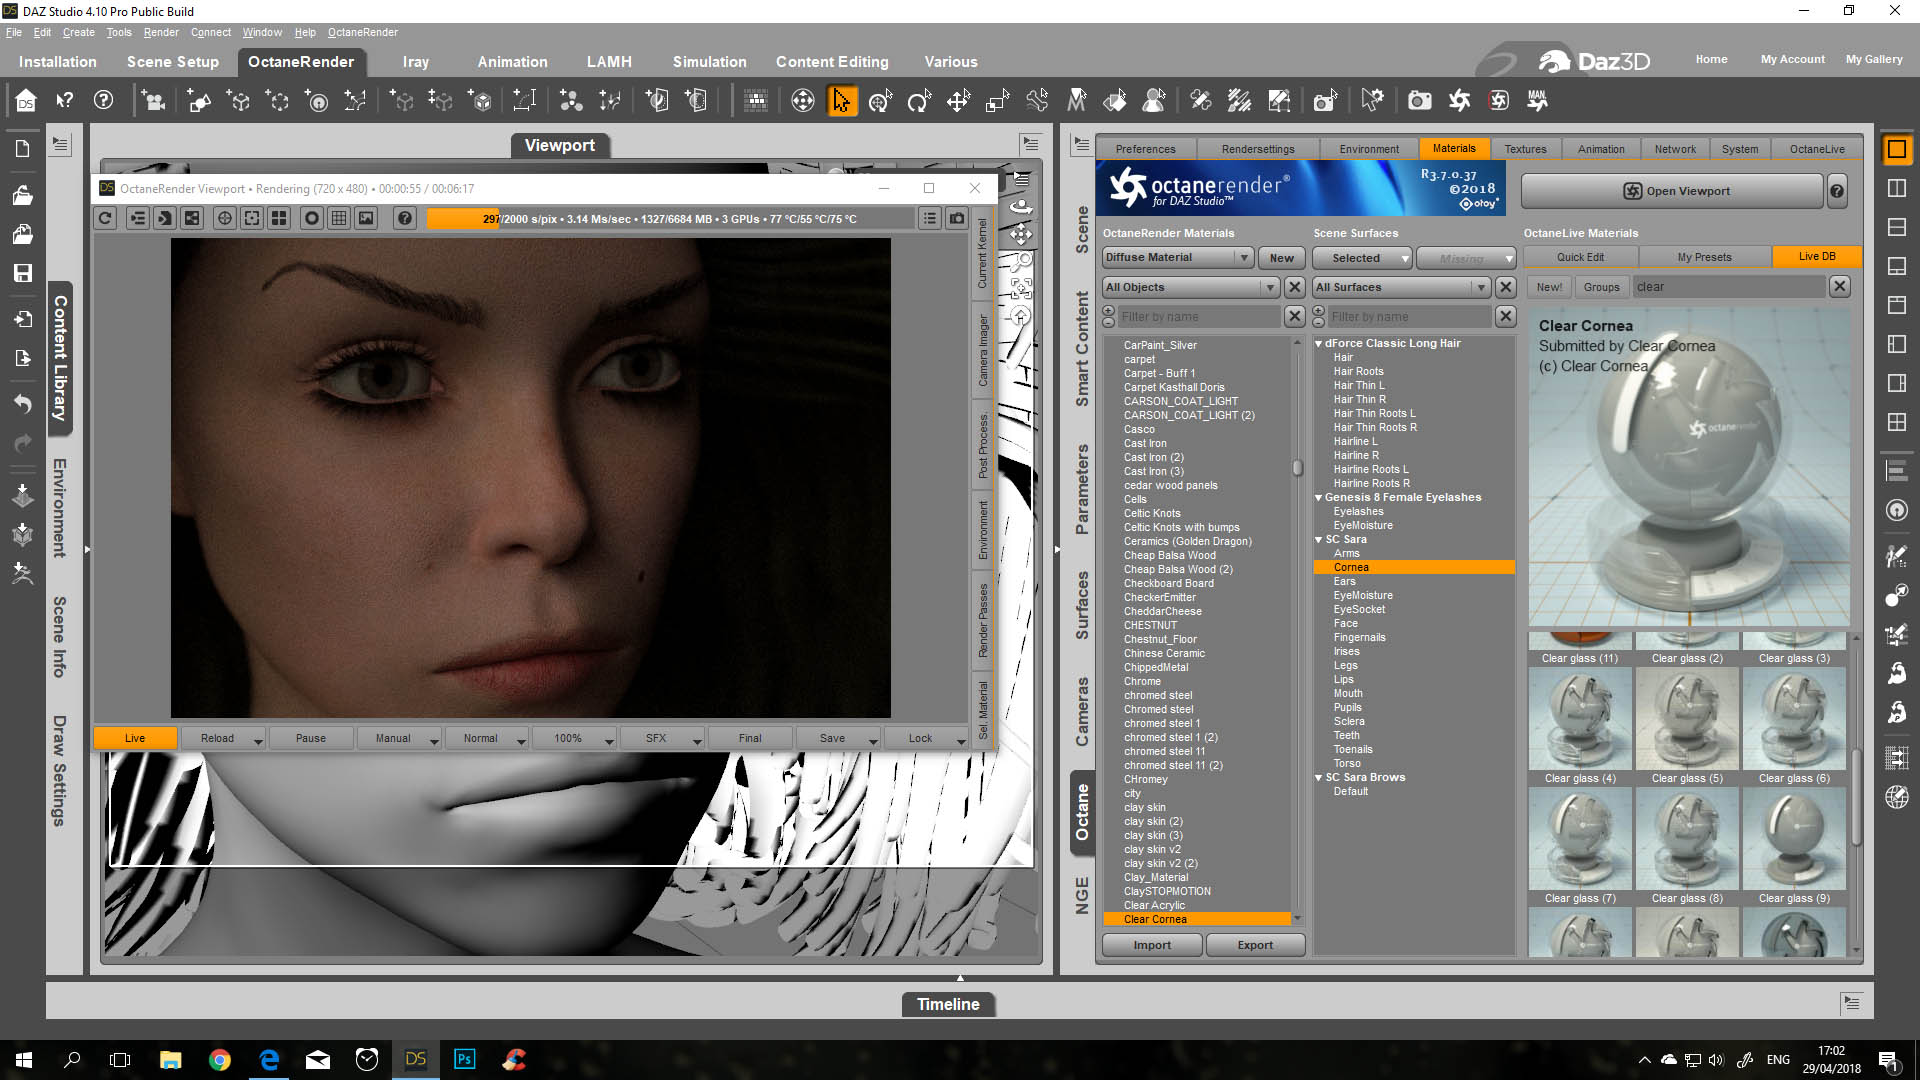Switch to the Rendersettings tab
The height and width of the screenshot is (1080, 1920).
point(1258,149)
